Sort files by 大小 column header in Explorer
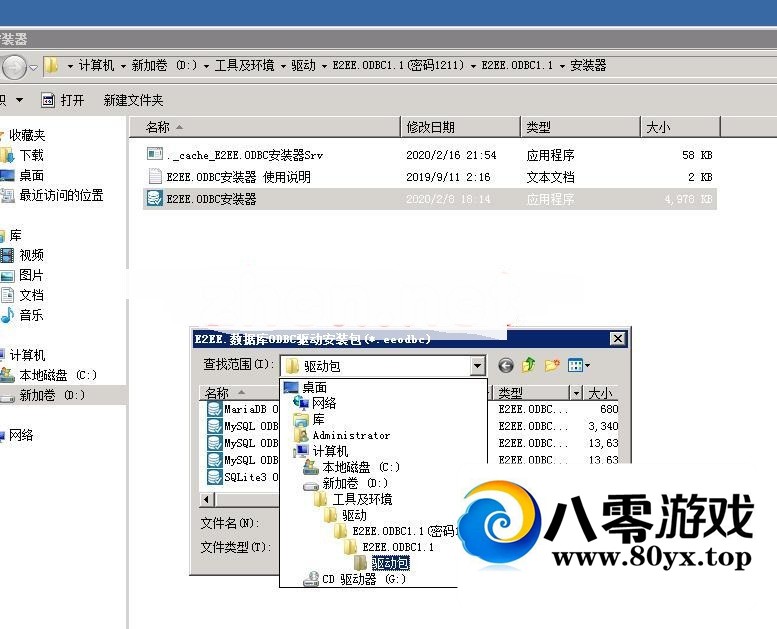The width and height of the screenshot is (777, 629). (680, 127)
